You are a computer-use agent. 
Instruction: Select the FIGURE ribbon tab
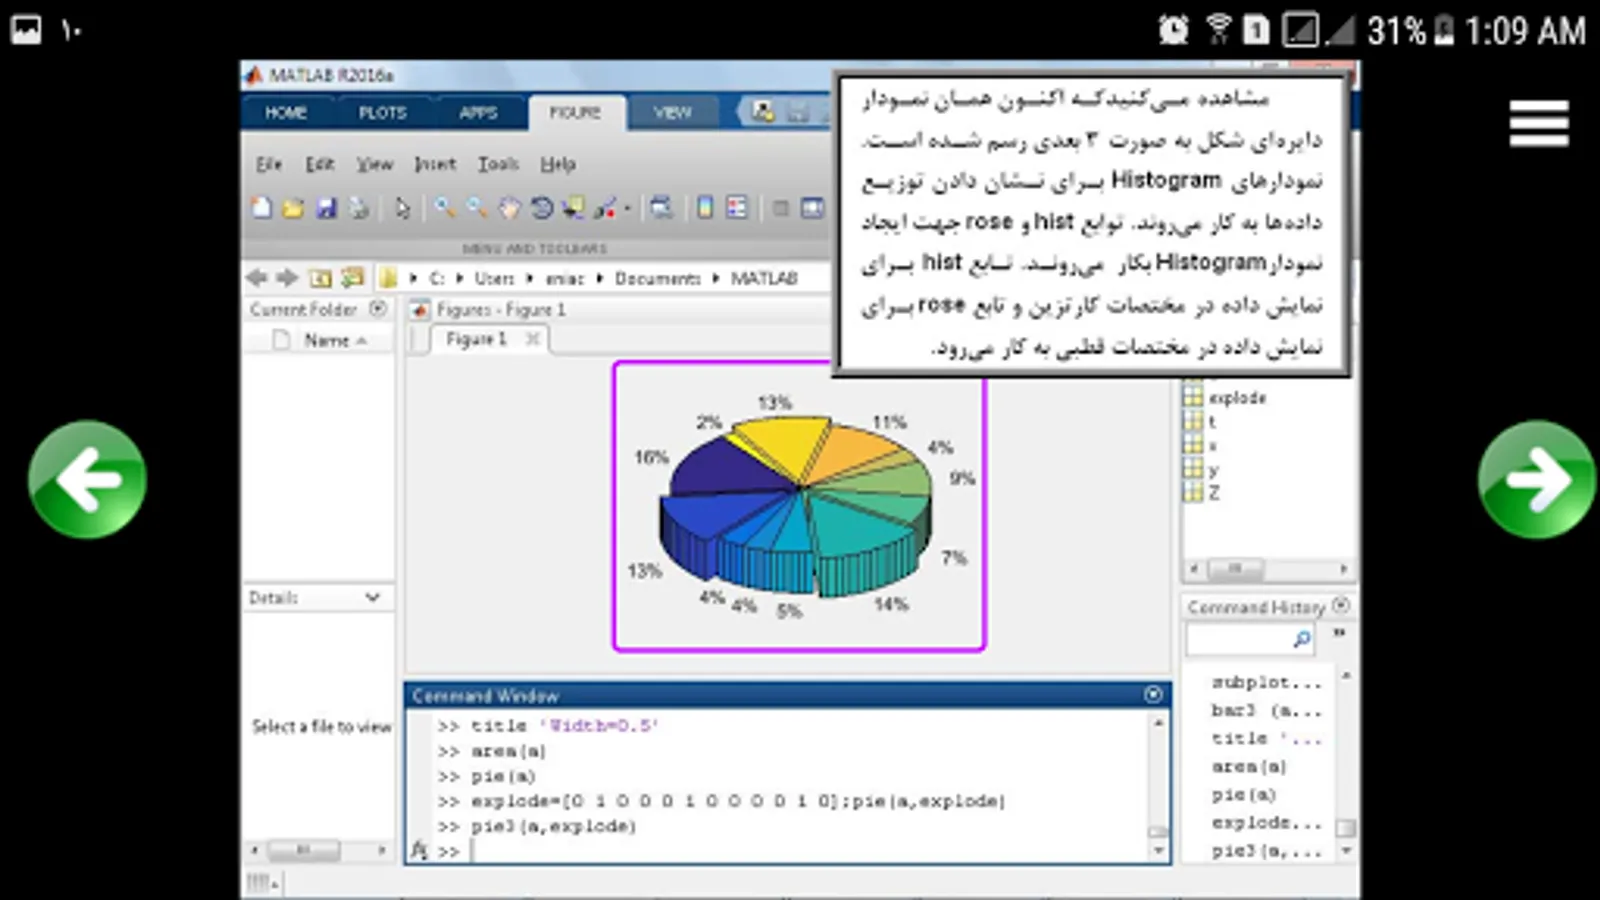tap(575, 113)
